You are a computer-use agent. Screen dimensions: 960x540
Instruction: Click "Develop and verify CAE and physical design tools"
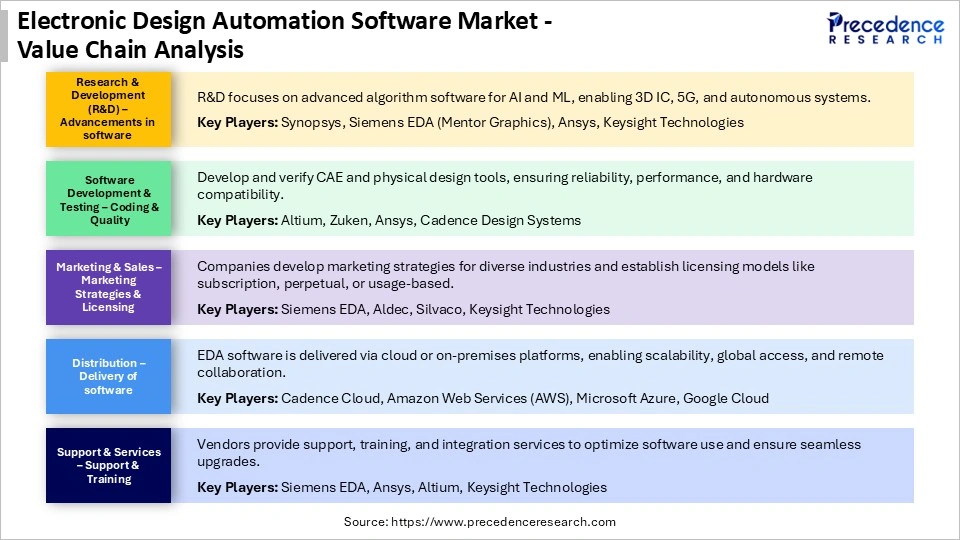352,178
